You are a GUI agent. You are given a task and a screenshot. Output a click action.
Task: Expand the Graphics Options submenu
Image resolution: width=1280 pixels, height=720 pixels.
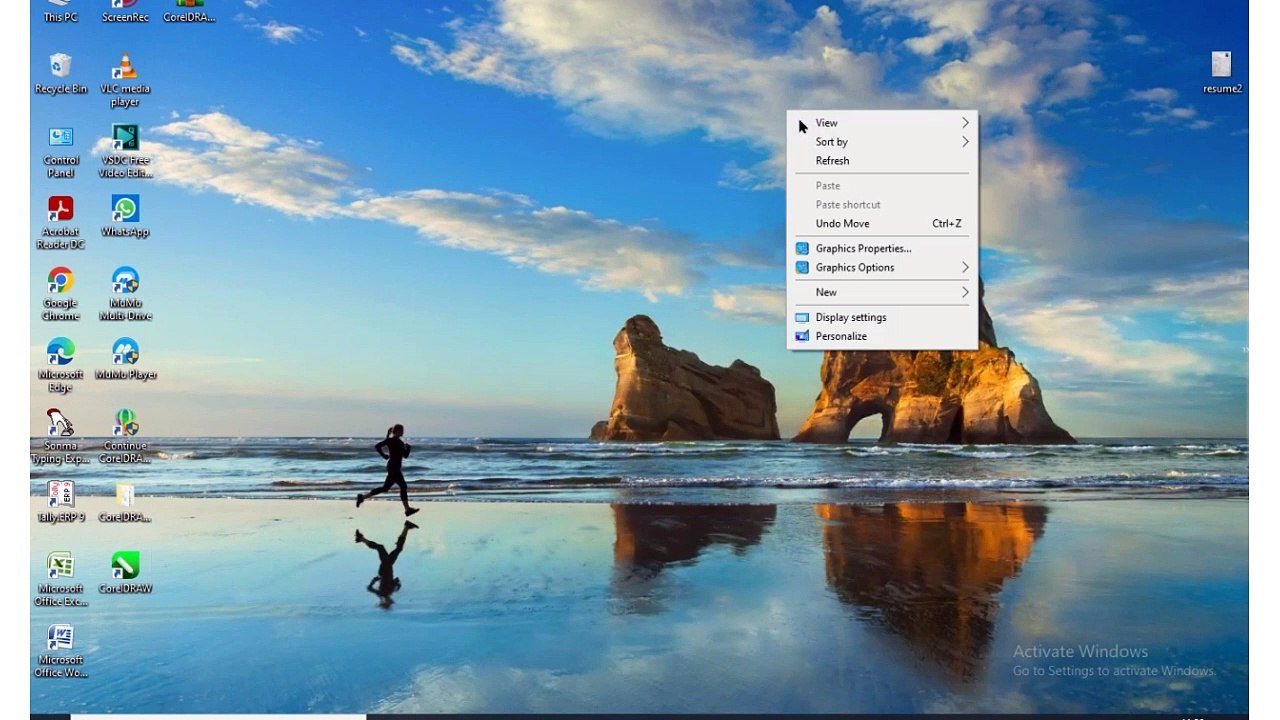(x=882, y=267)
